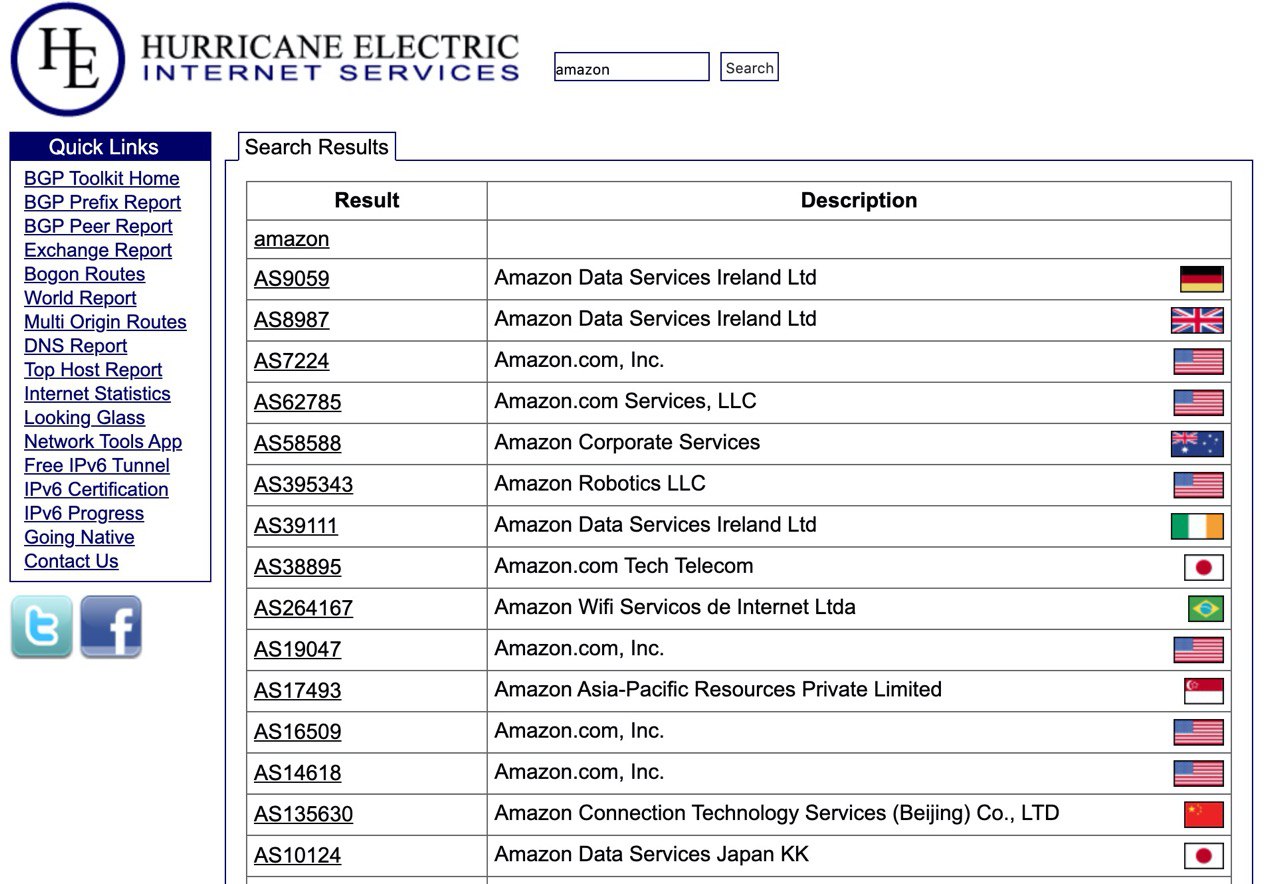This screenshot has width=1280, height=884.
Task: Click the Quick Links panel header
Action: coord(110,147)
